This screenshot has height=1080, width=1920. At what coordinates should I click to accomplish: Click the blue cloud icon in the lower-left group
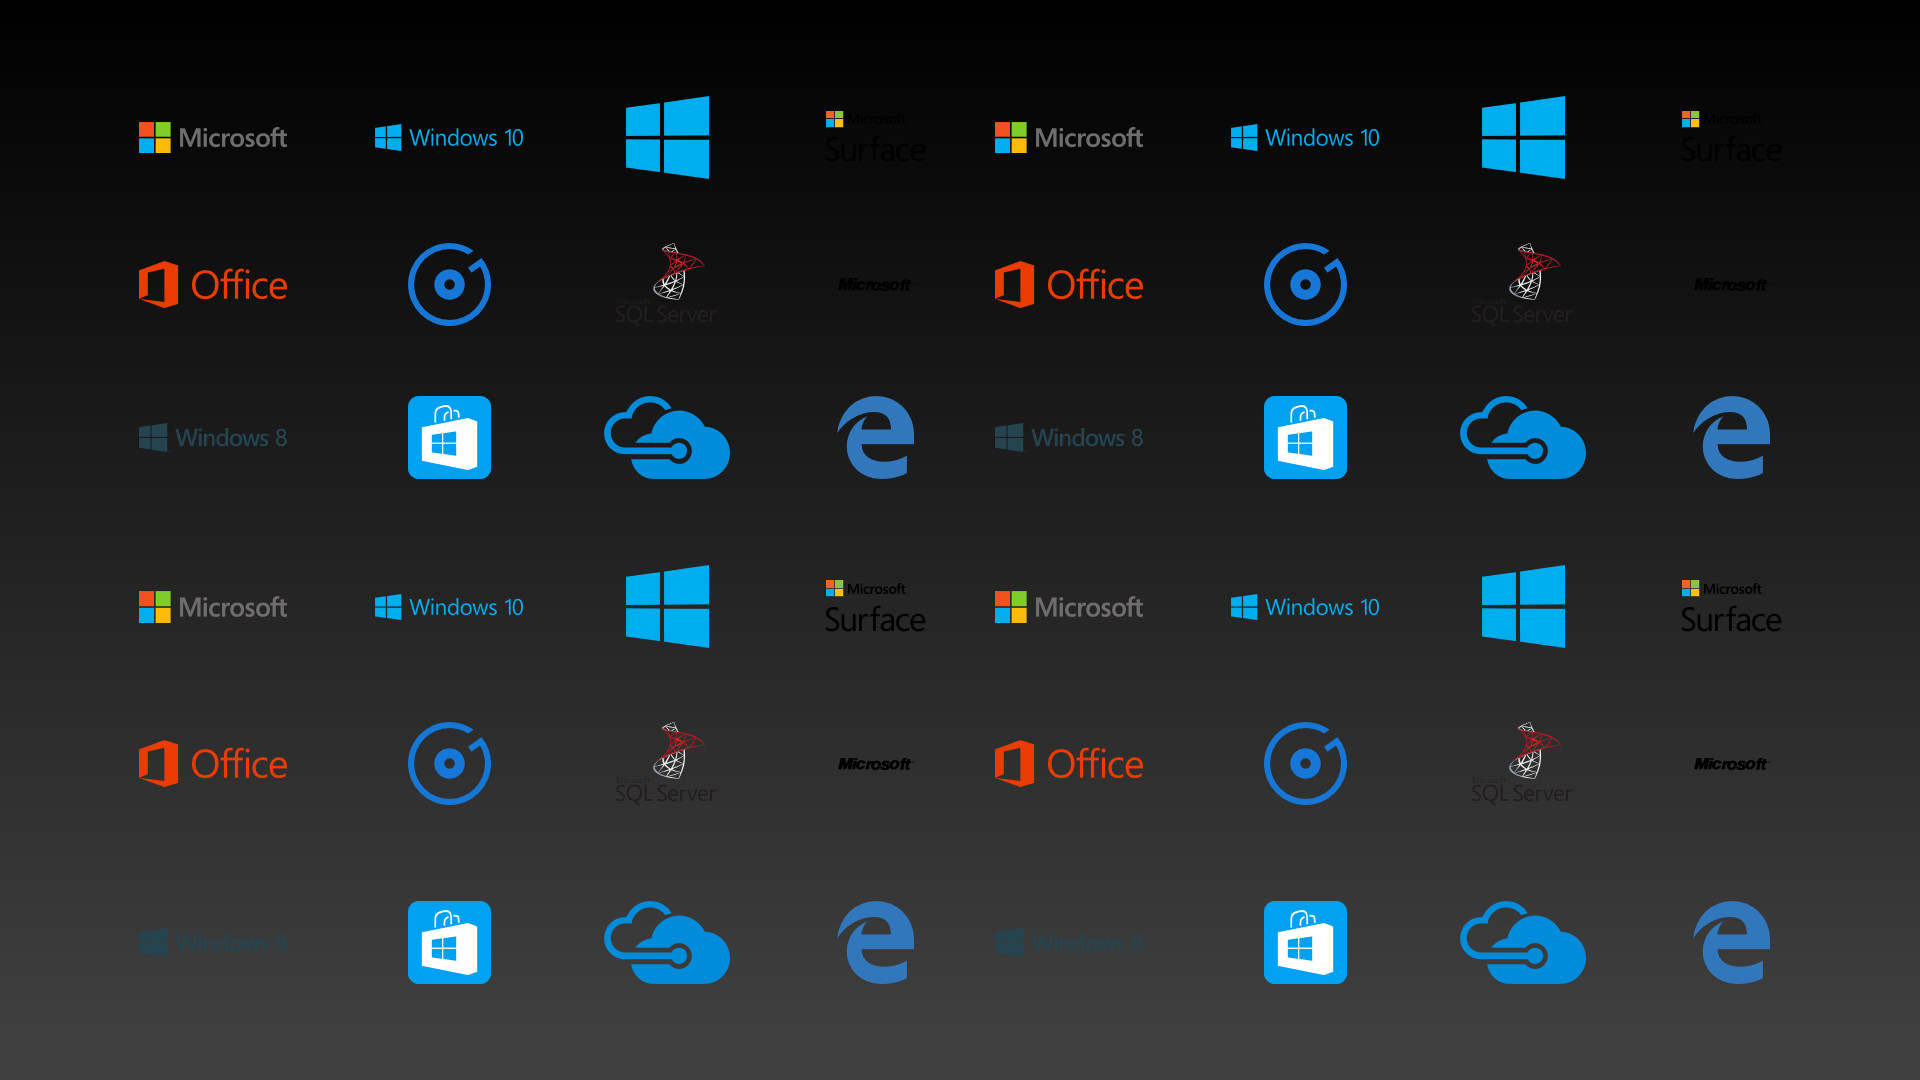[667, 943]
